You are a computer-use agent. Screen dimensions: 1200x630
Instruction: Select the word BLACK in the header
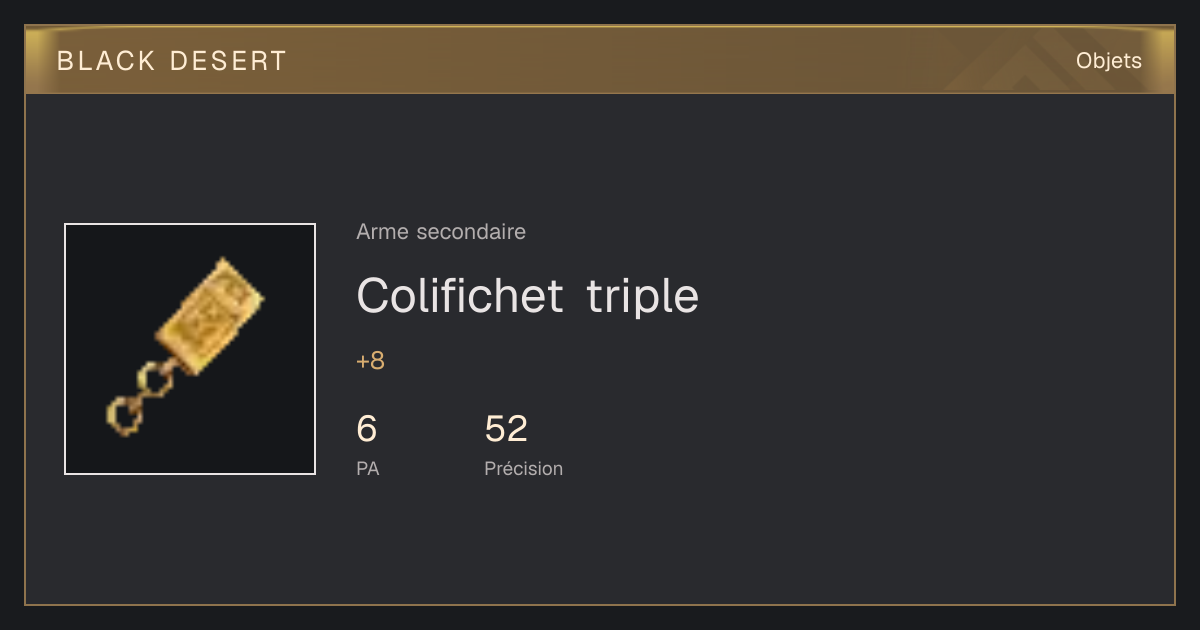tap(106, 61)
